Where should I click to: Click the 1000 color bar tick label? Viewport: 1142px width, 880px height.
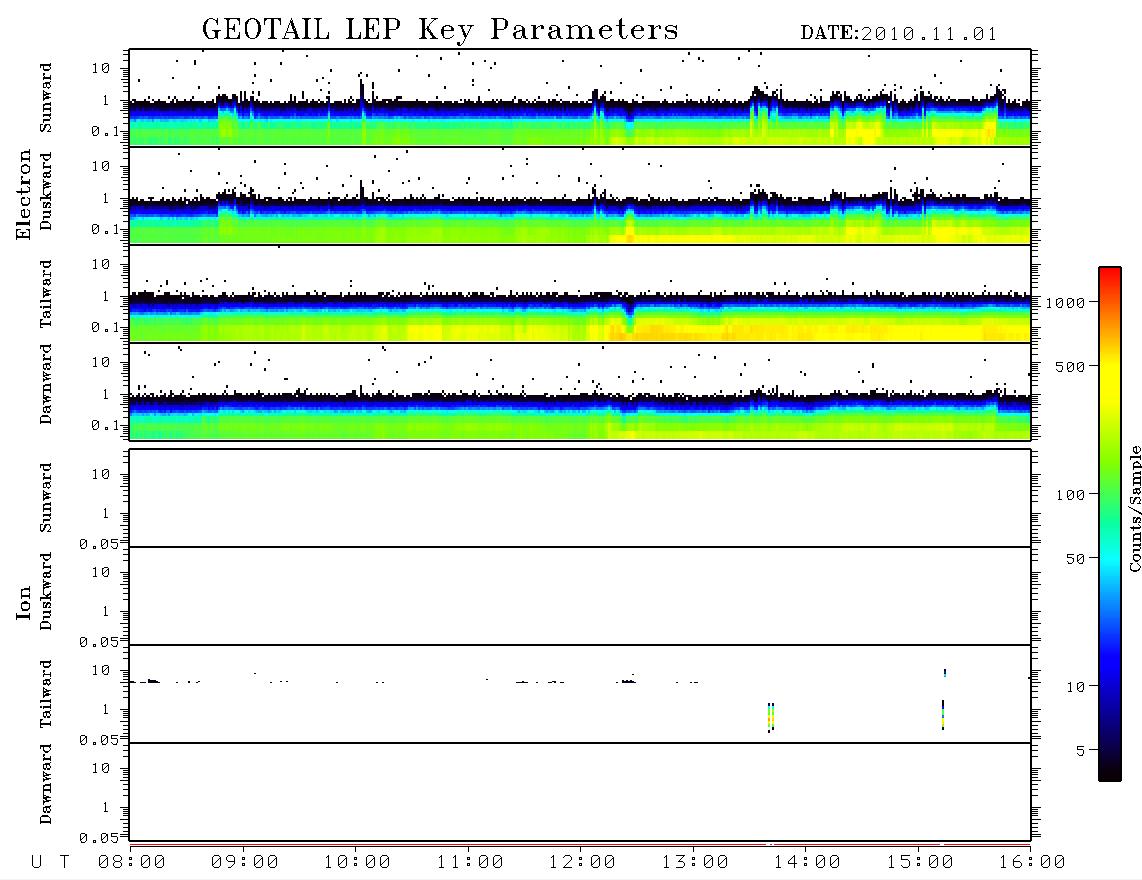point(1066,303)
